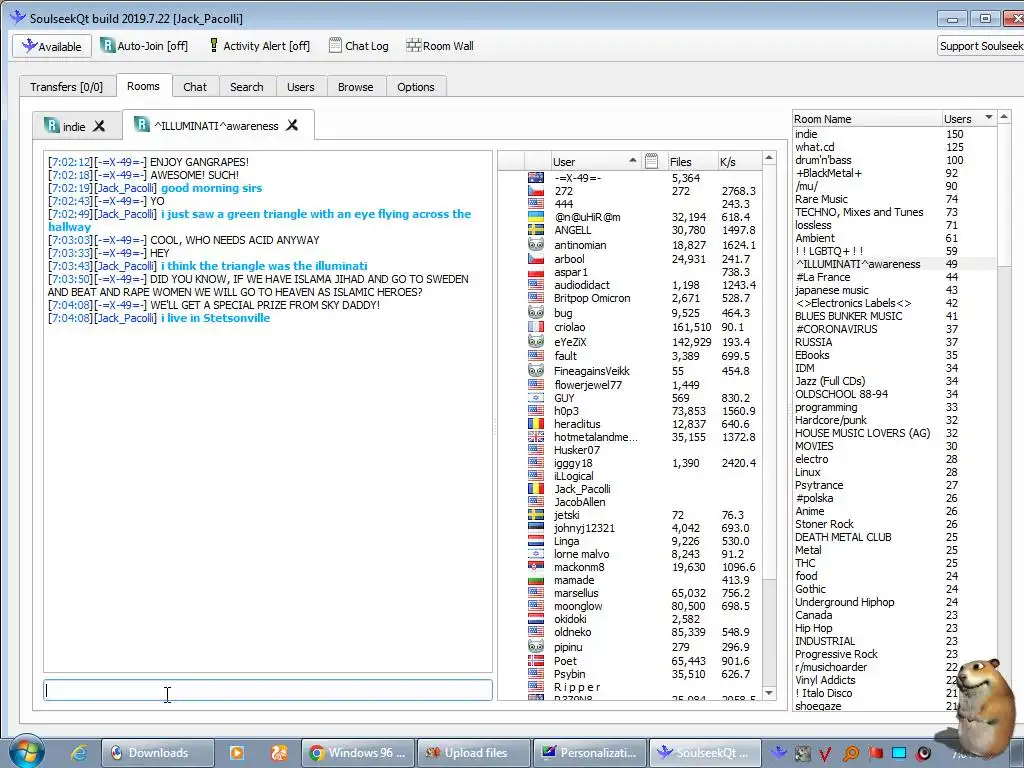Switch to Windows 96 Chrome taskbar window
1024x768 pixels.
(360, 753)
